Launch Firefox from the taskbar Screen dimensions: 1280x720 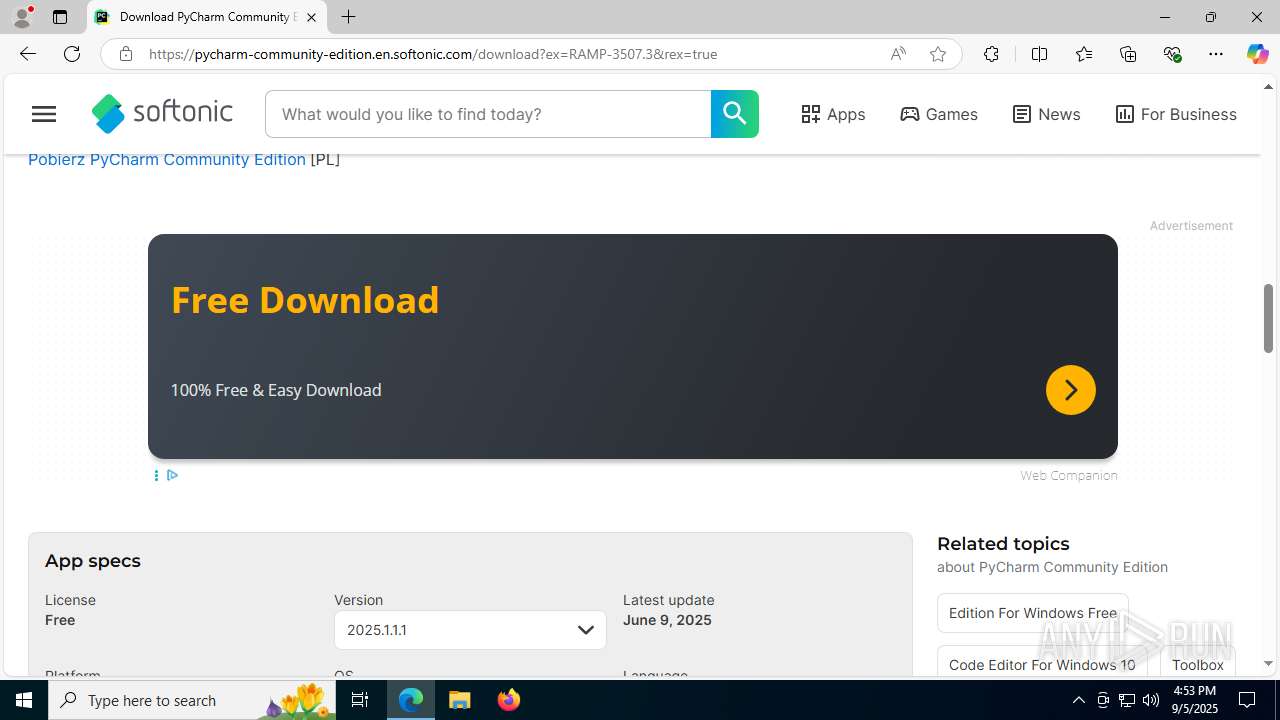click(x=508, y=700)
